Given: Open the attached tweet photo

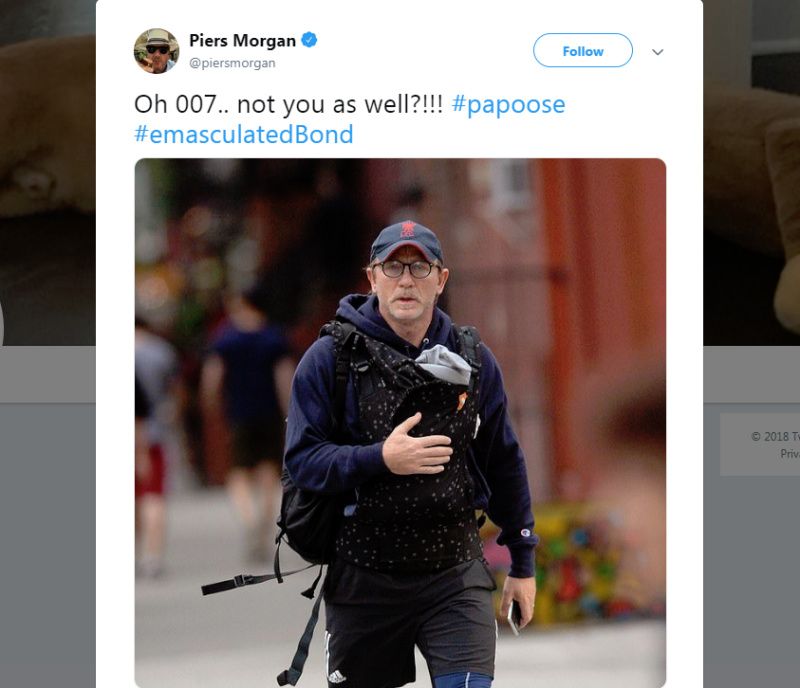Looking at the screenshot, I should 400,423.
